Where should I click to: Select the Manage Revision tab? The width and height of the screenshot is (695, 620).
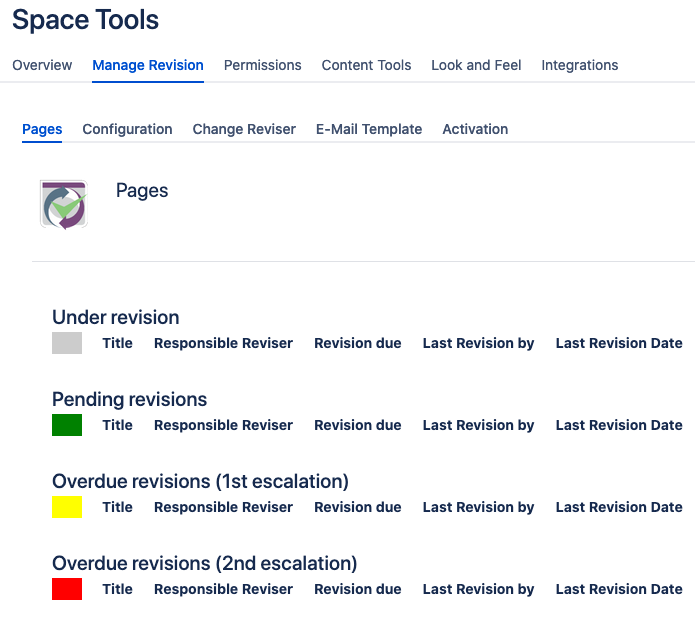[148, 65]
